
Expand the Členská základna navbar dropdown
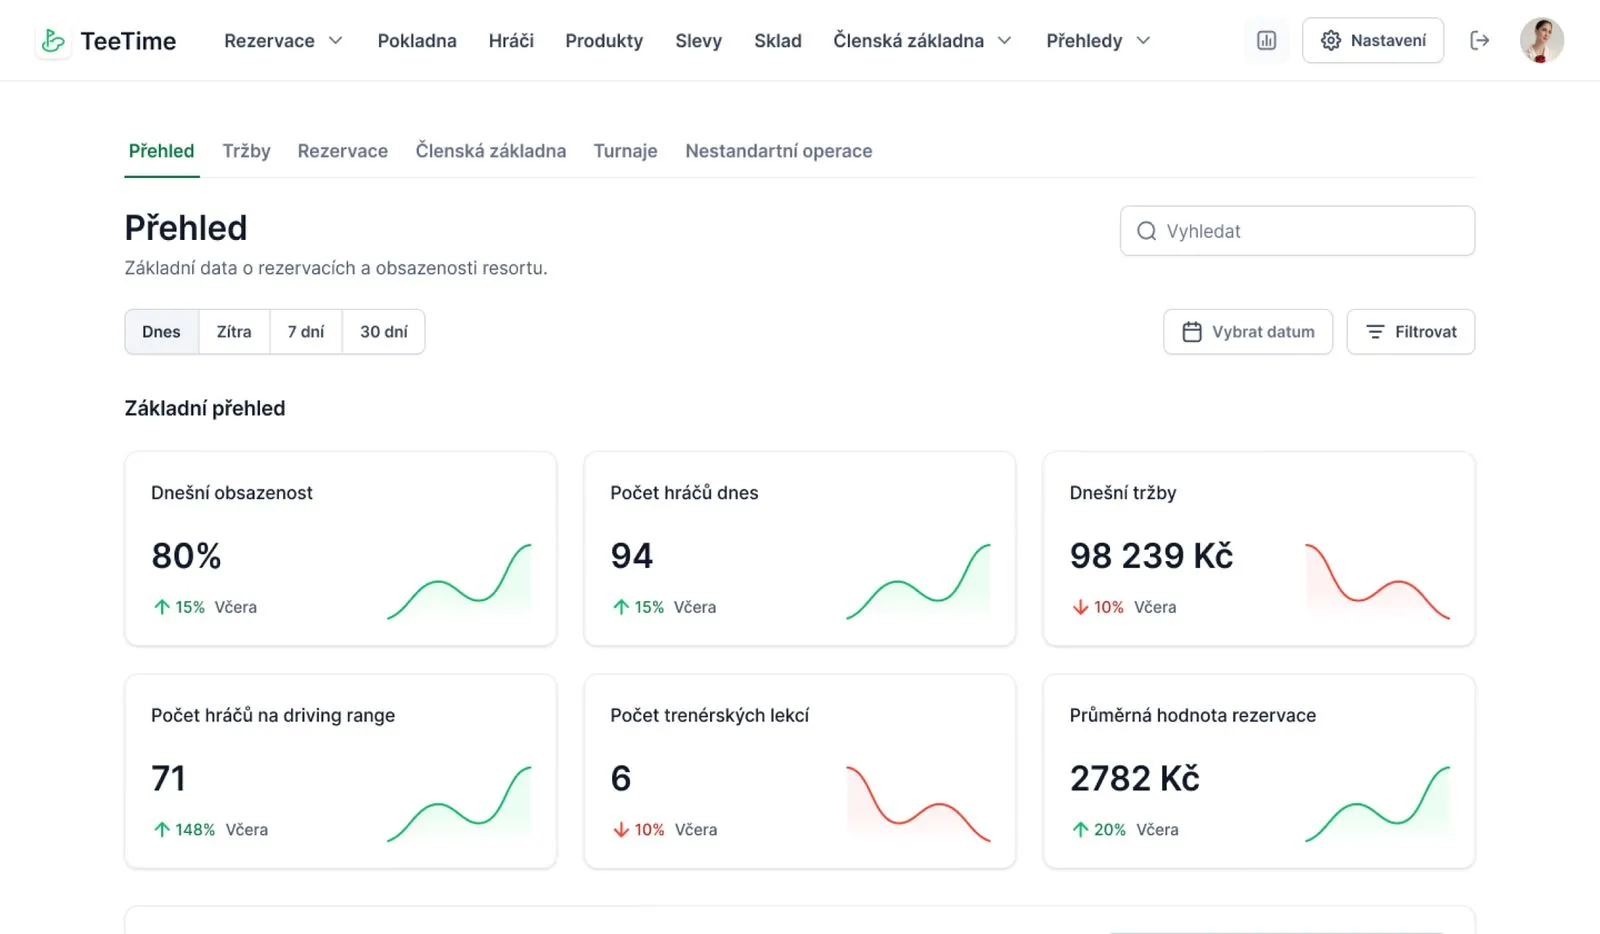(923, 41)
